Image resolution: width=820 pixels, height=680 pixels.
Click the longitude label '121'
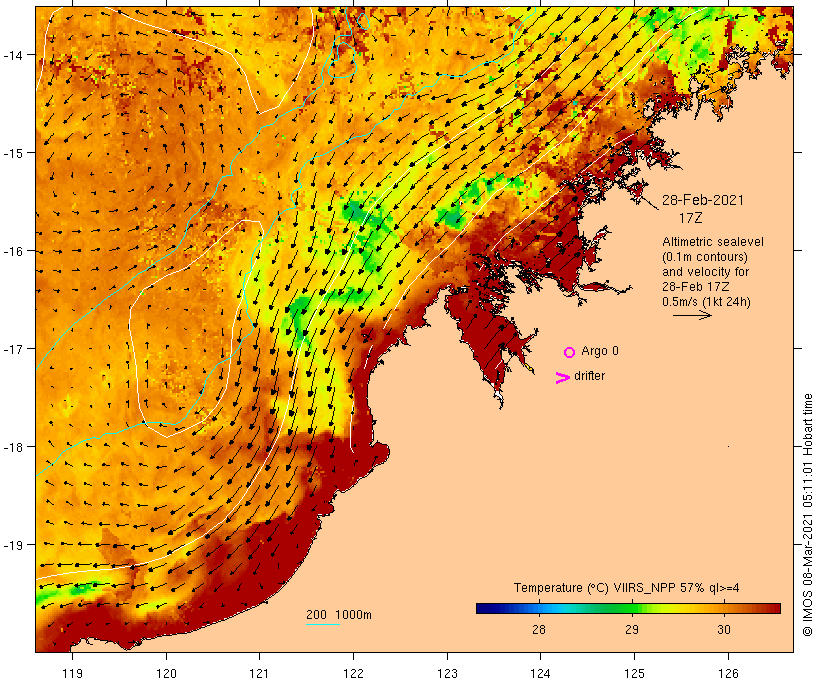click(x=259, y=673)
